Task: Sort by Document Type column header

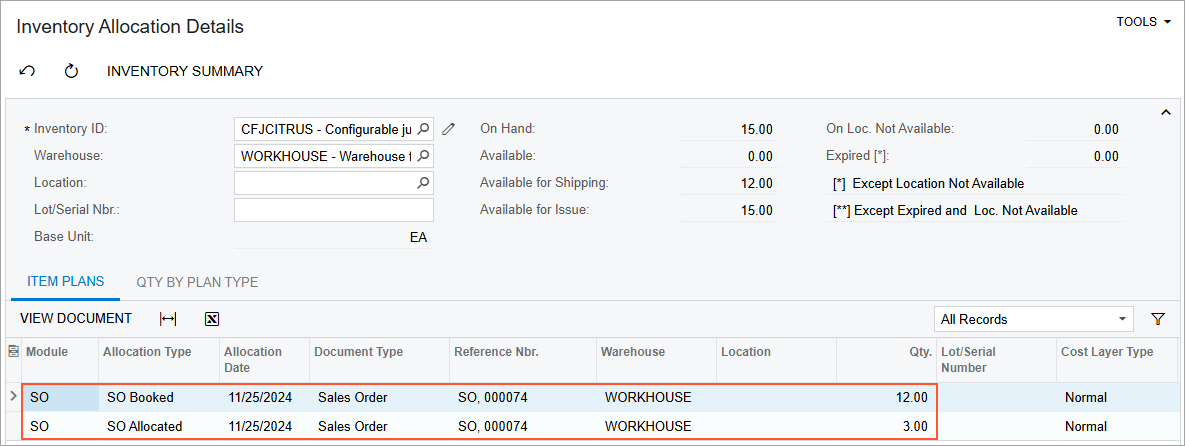Action: pos(379,359)
